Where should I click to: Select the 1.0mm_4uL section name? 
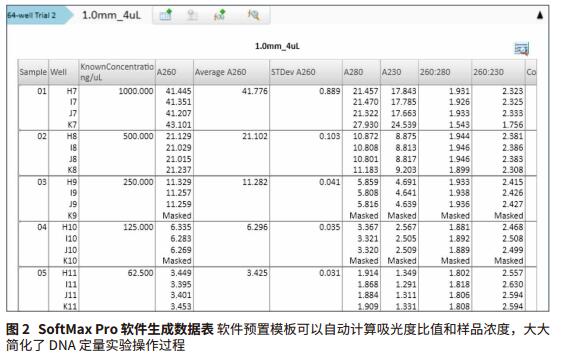tap(112, 15)
